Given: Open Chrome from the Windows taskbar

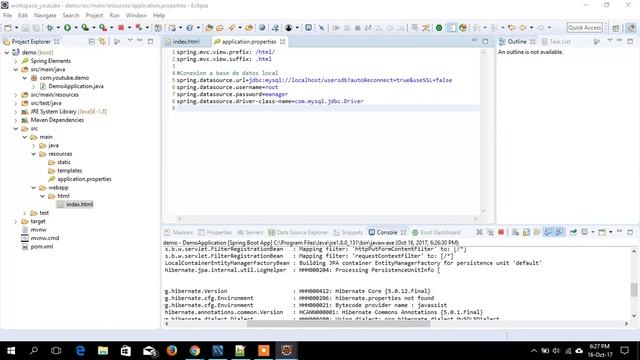Looking at the screenshot, I should pyautogui.click(x=195, y=350).
